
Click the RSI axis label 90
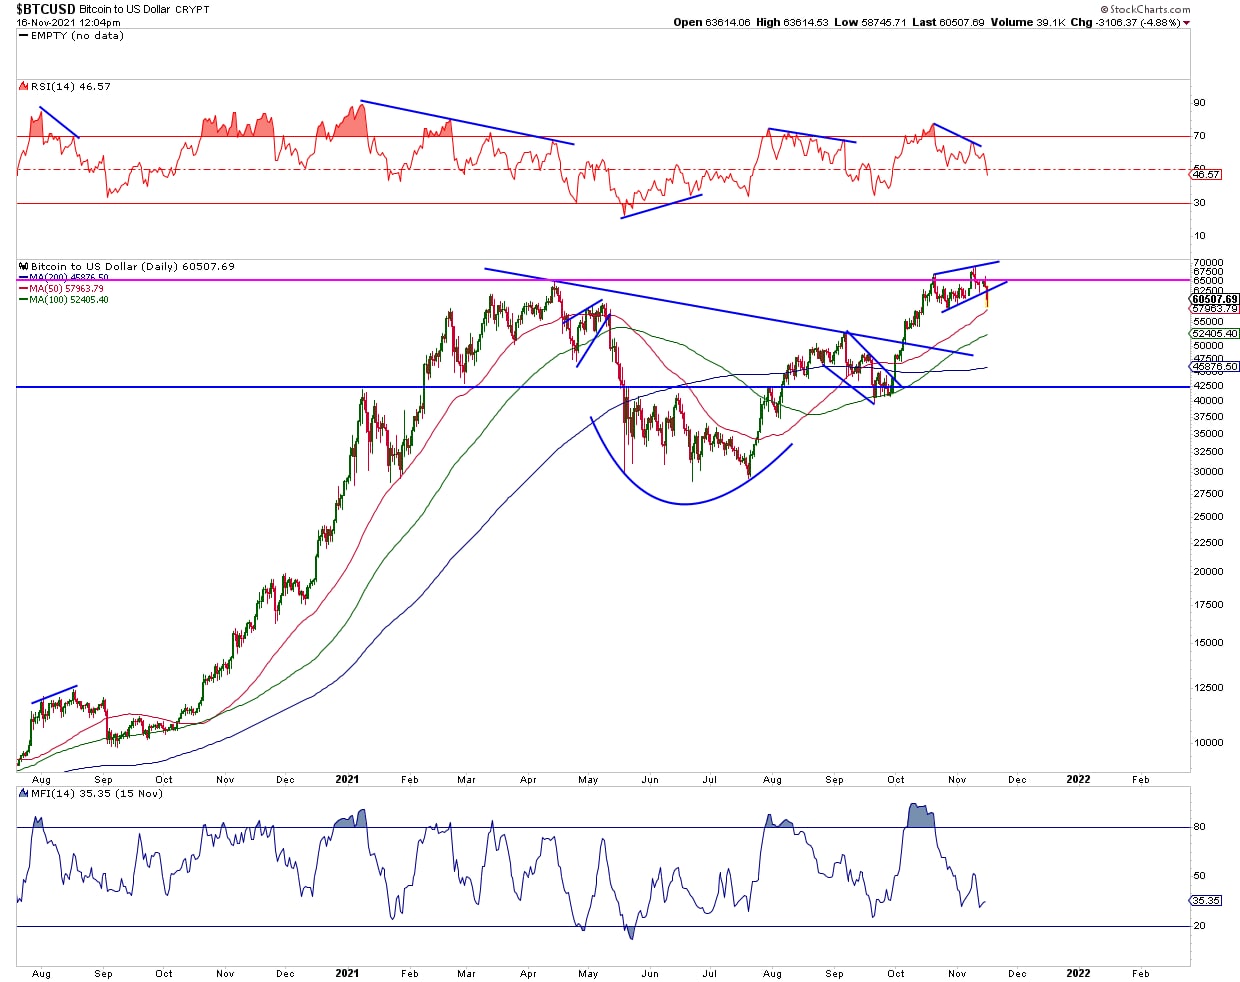pos(1199,103)
